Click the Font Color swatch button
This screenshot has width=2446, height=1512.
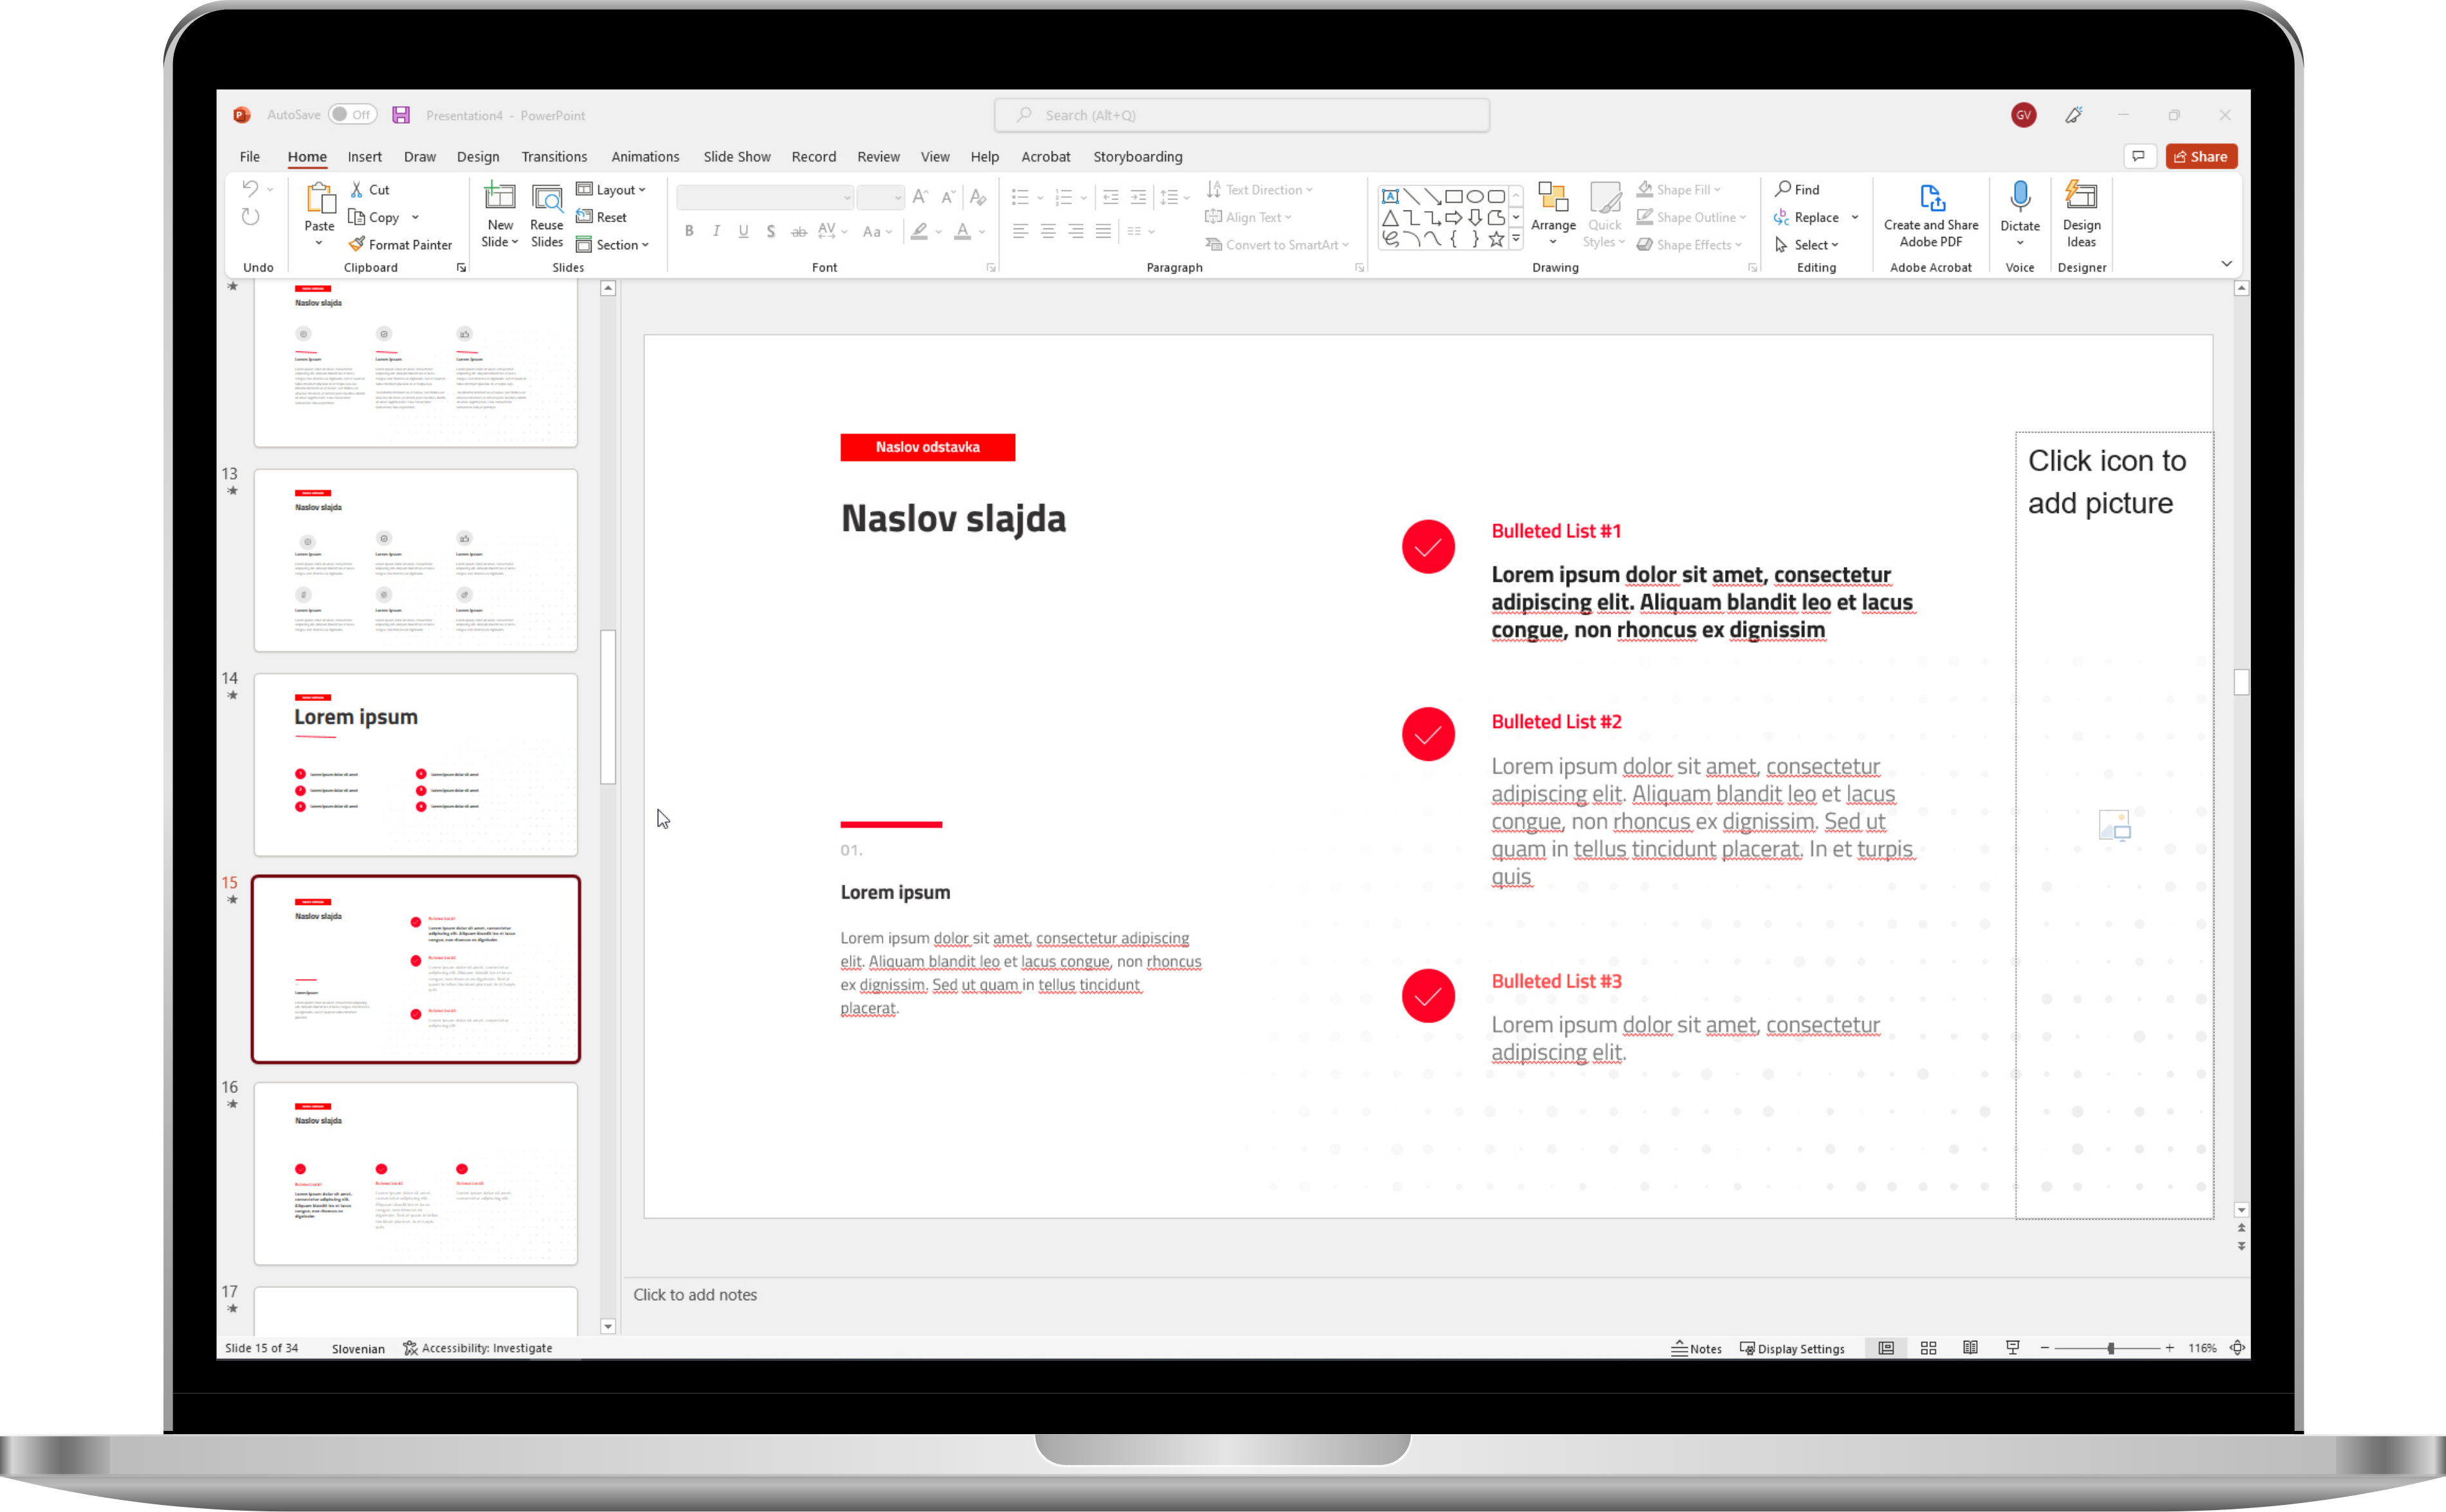pyautogui.click(x=962, y=231)
